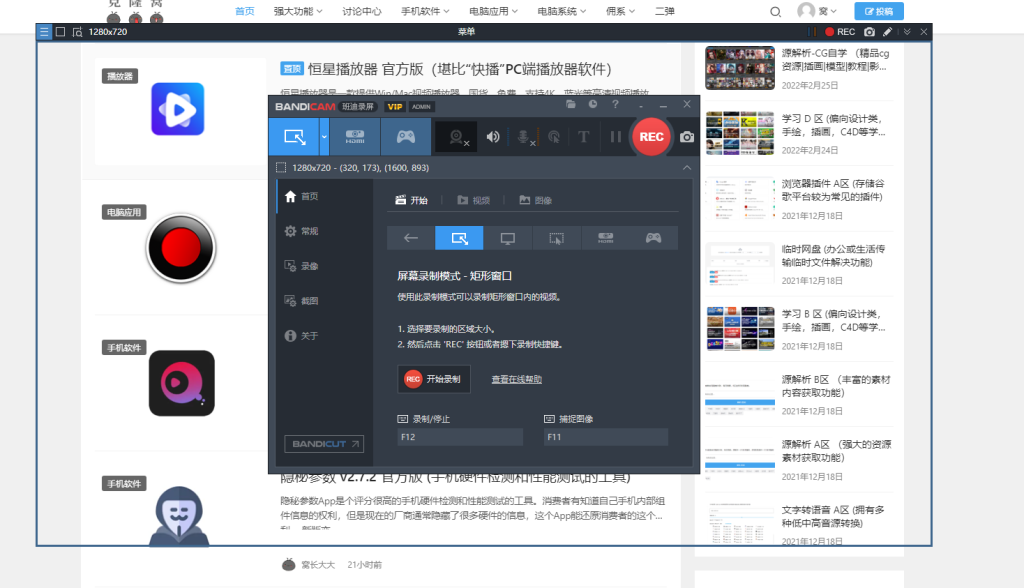Click REC on the recording frame bar

pos(840,31)
